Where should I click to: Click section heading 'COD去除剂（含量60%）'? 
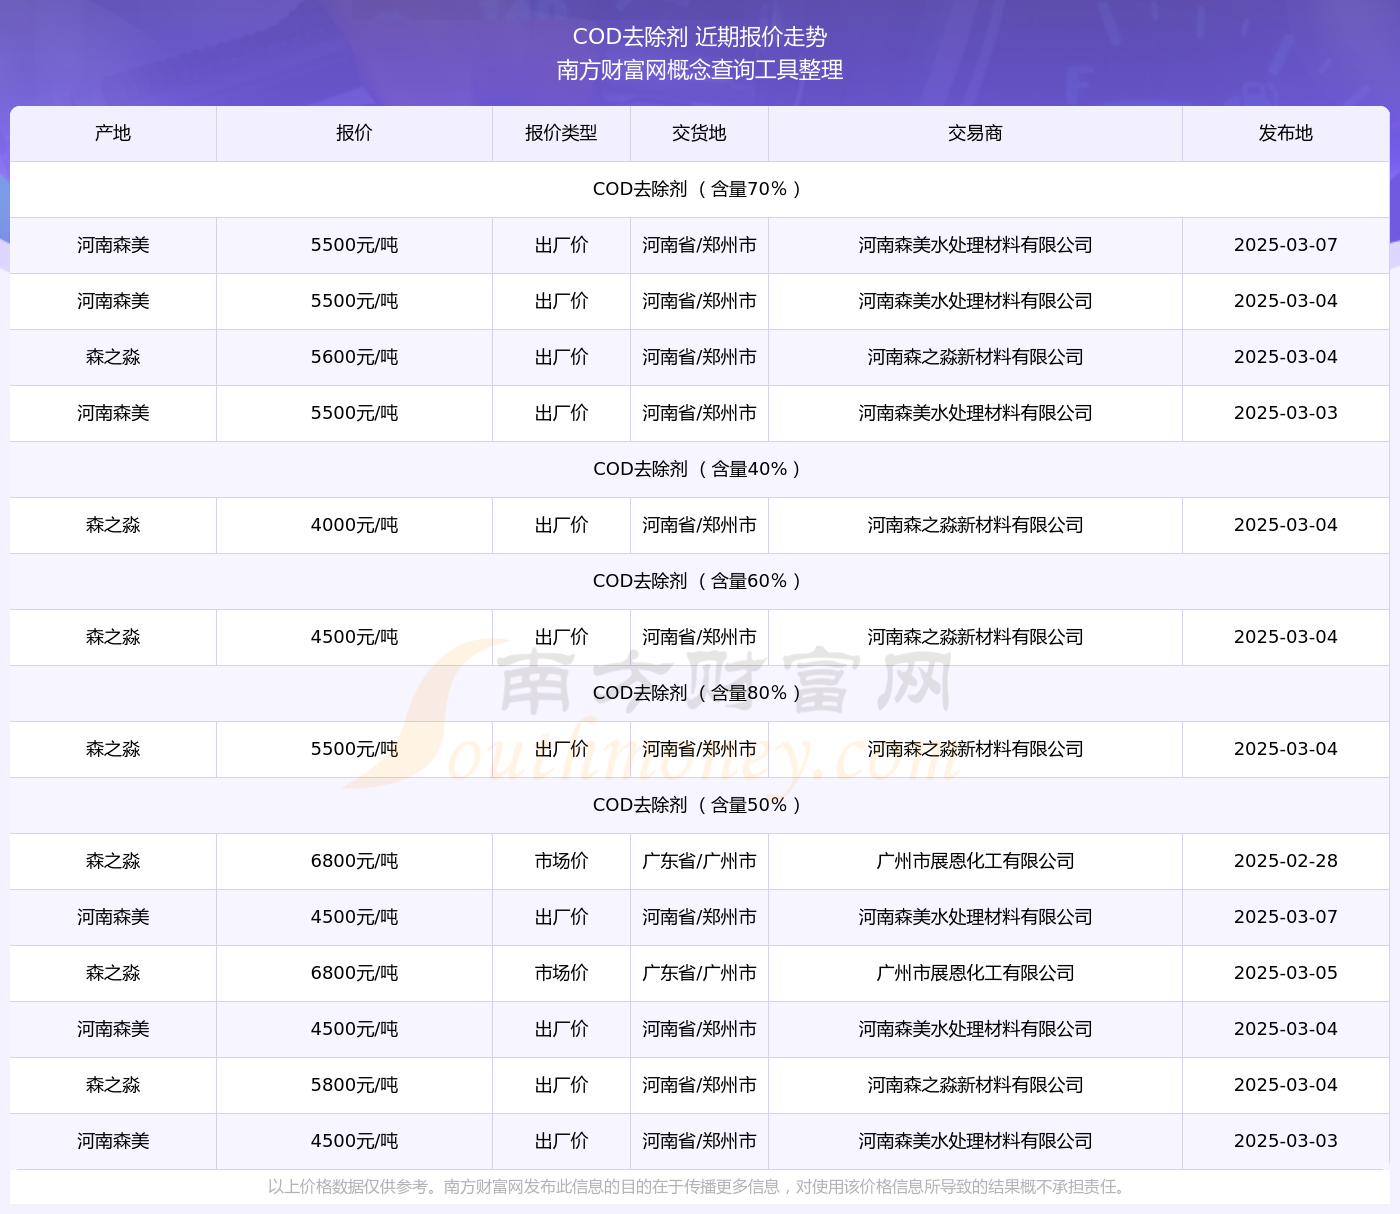700,581
